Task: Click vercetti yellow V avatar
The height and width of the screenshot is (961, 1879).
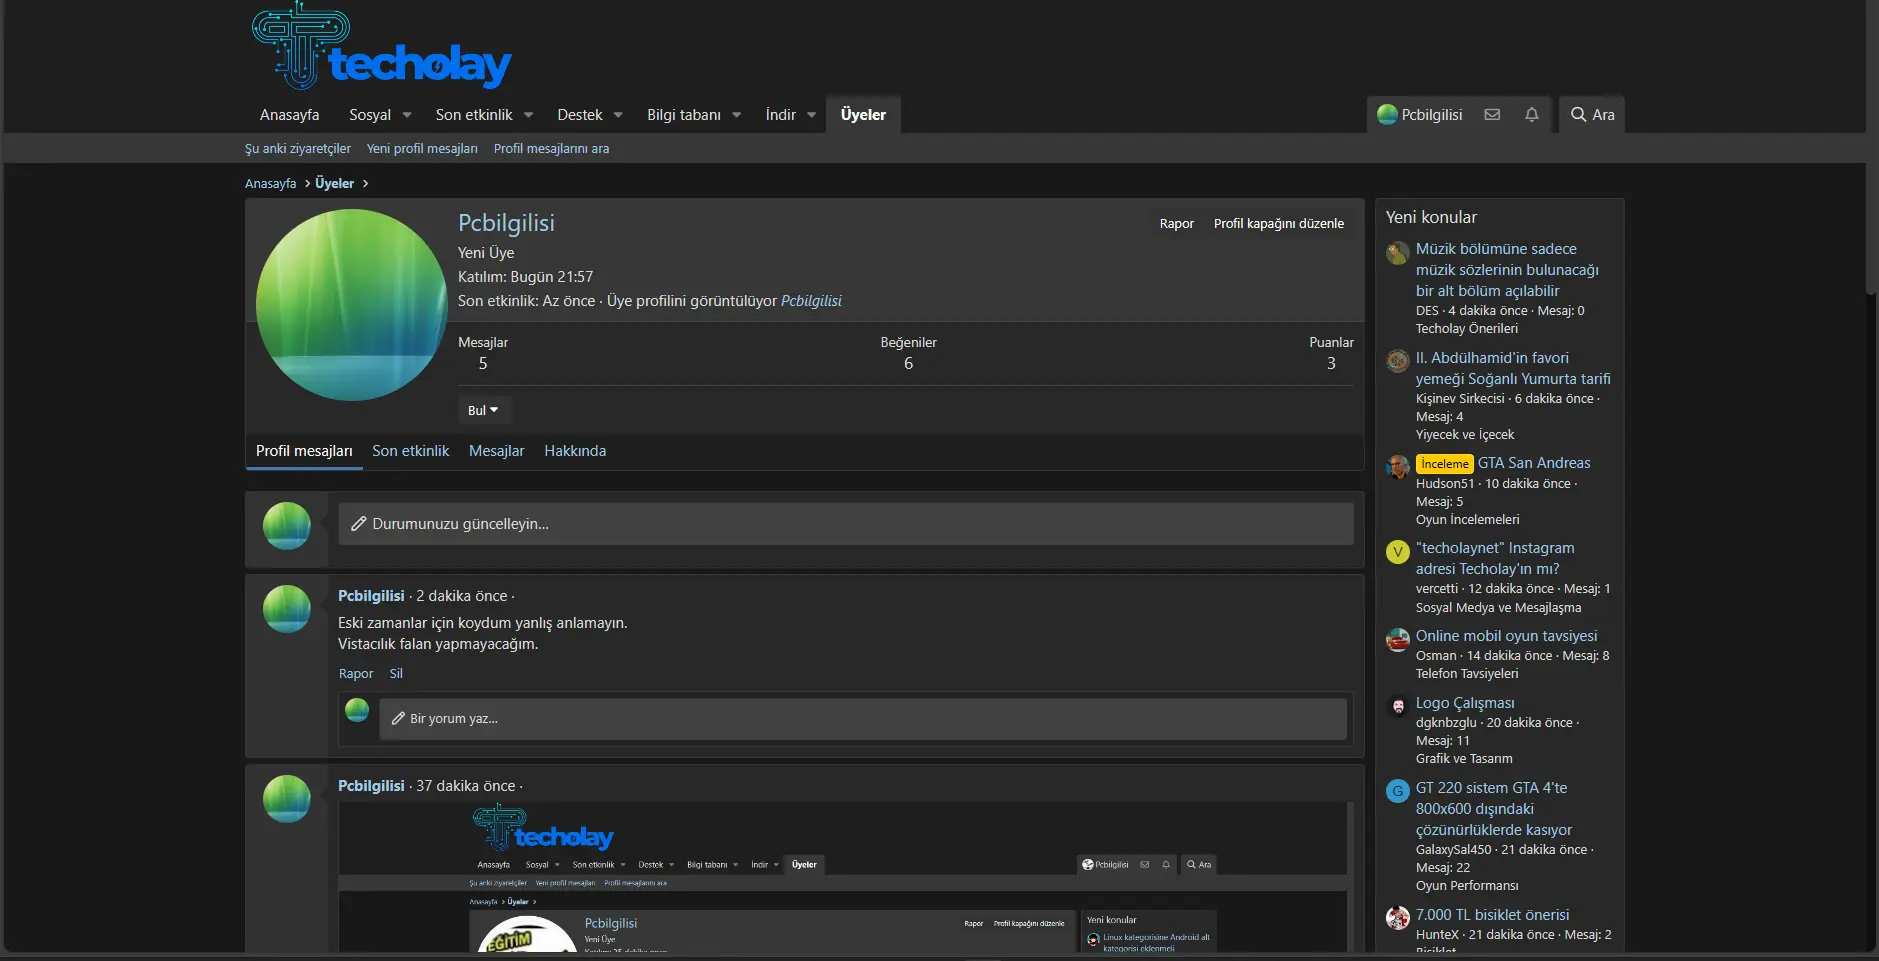Action: pyautogui.click(x=1398, y=552)
